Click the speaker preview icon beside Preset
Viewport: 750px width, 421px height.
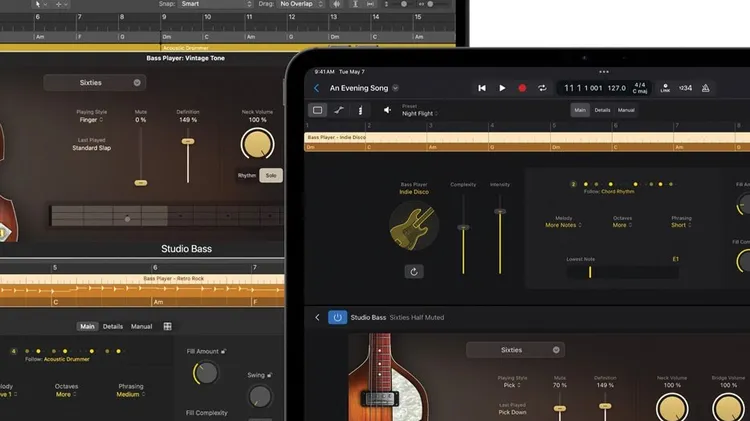pos(387,110)
